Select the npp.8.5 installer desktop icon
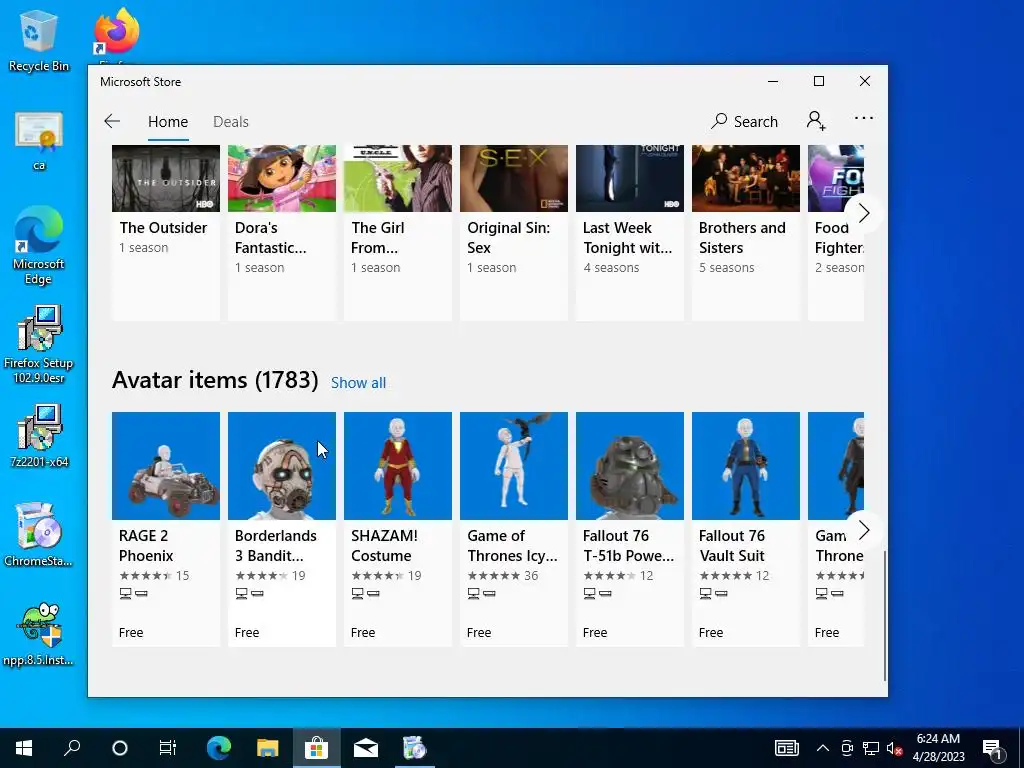This screenshot has height=768, width=1024. click(39, 633)
